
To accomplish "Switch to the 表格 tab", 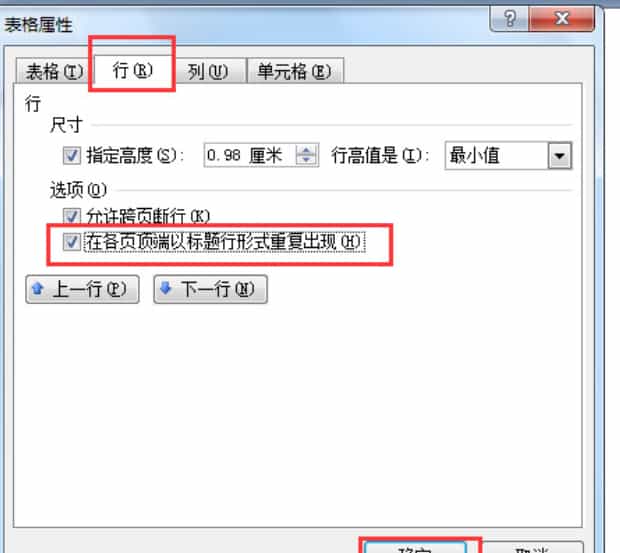I will [53, 72].
